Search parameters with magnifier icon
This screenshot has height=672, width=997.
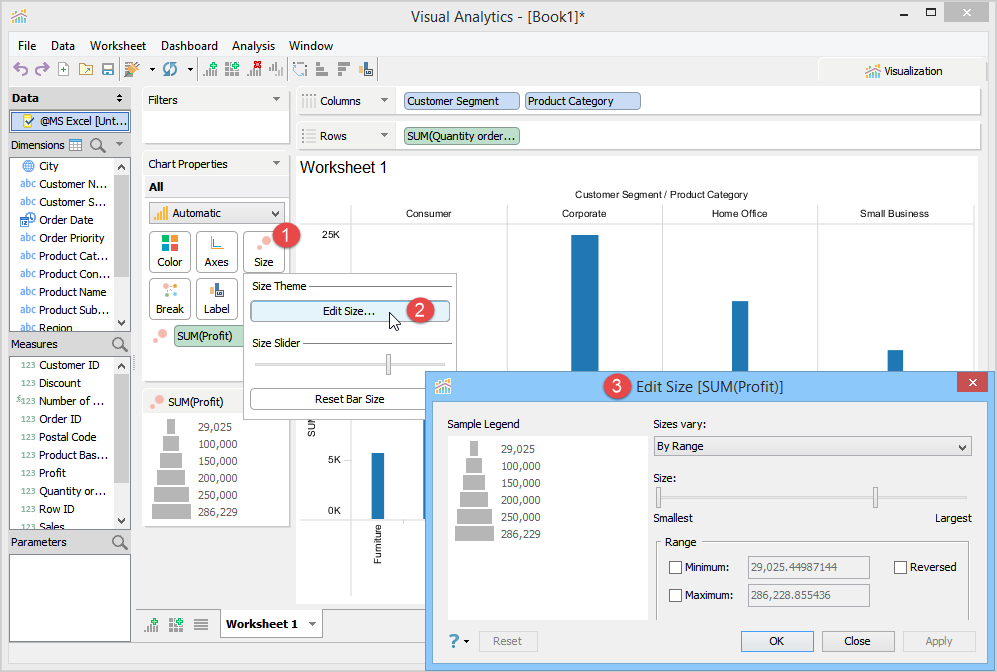[120, 542]
